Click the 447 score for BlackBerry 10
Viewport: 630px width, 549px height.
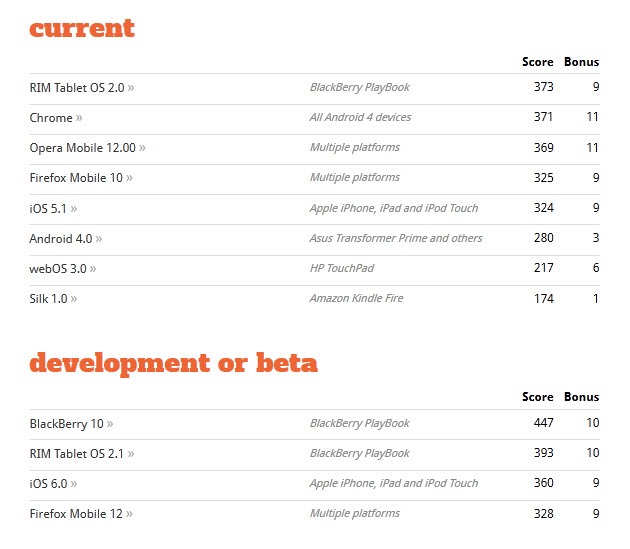pos(544,423)
